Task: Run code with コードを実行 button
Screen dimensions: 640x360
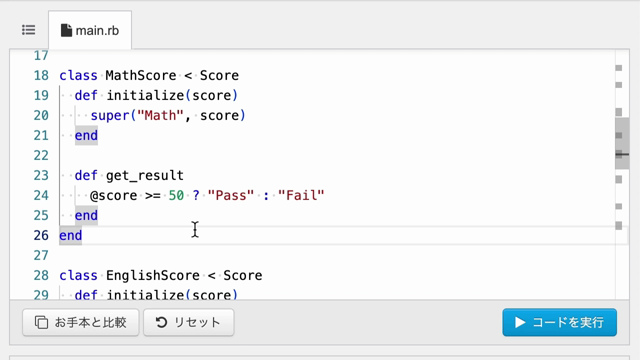Action: [559, 322]
